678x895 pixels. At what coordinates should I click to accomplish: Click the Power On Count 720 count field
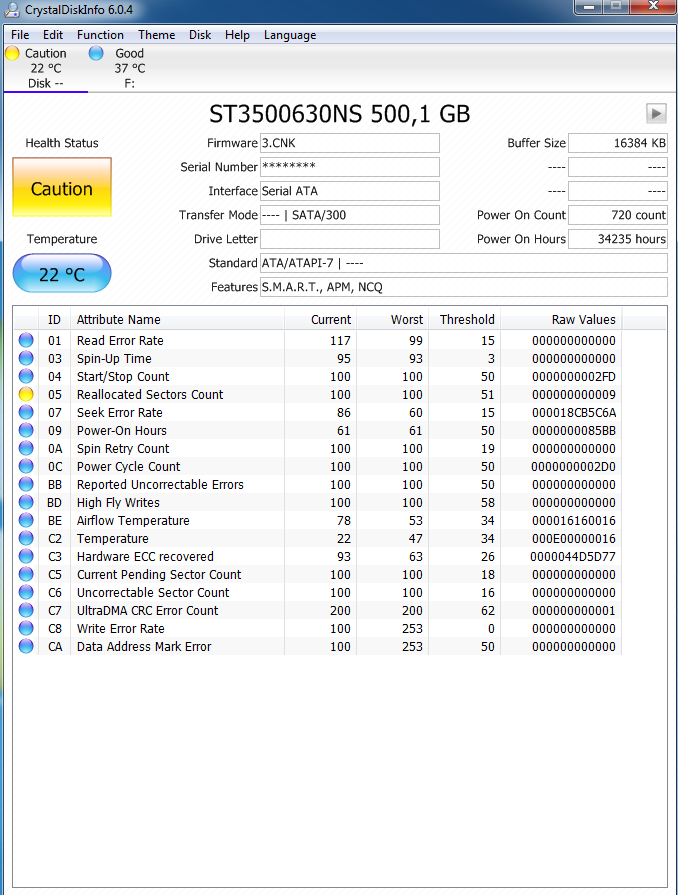618,215
